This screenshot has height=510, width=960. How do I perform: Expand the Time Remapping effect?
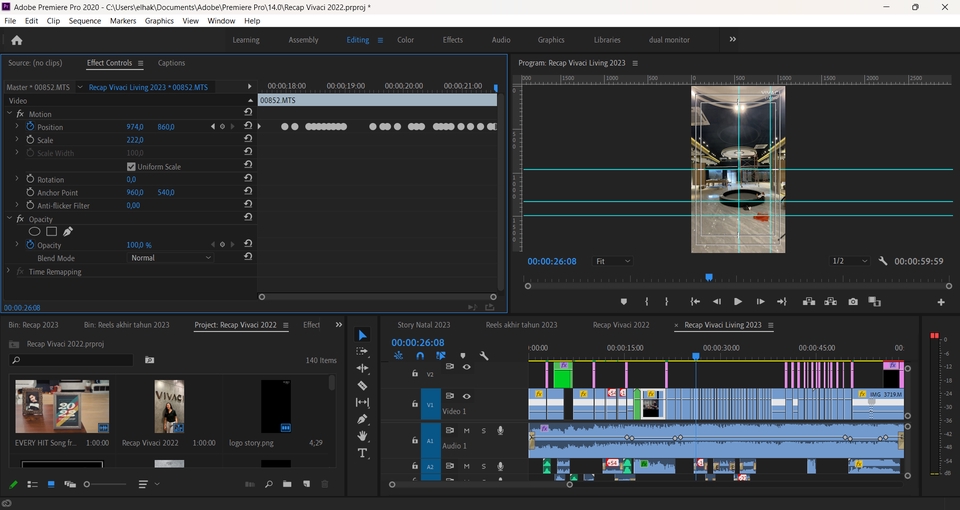pos(8,271)
